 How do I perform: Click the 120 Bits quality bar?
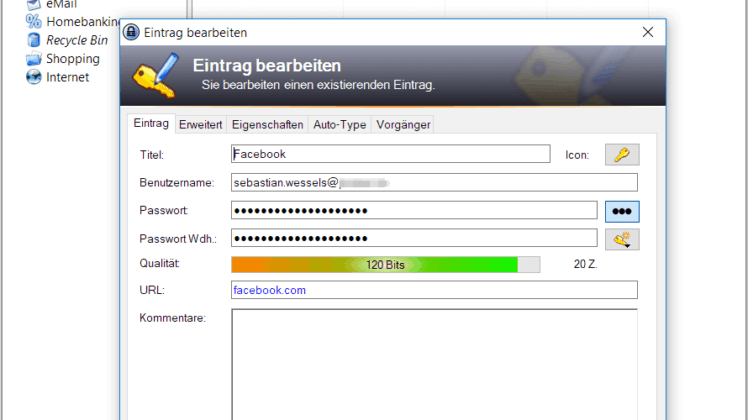coord(385,264)
